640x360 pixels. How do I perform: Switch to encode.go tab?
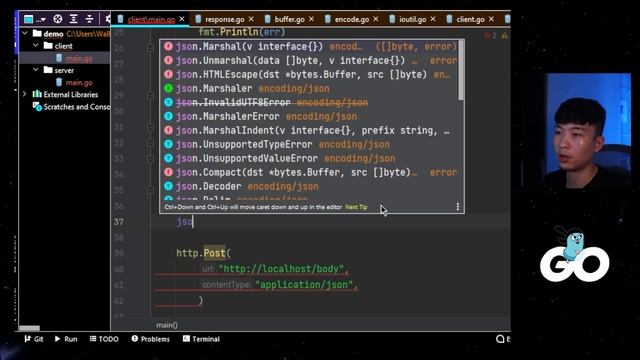pos(352,19)
